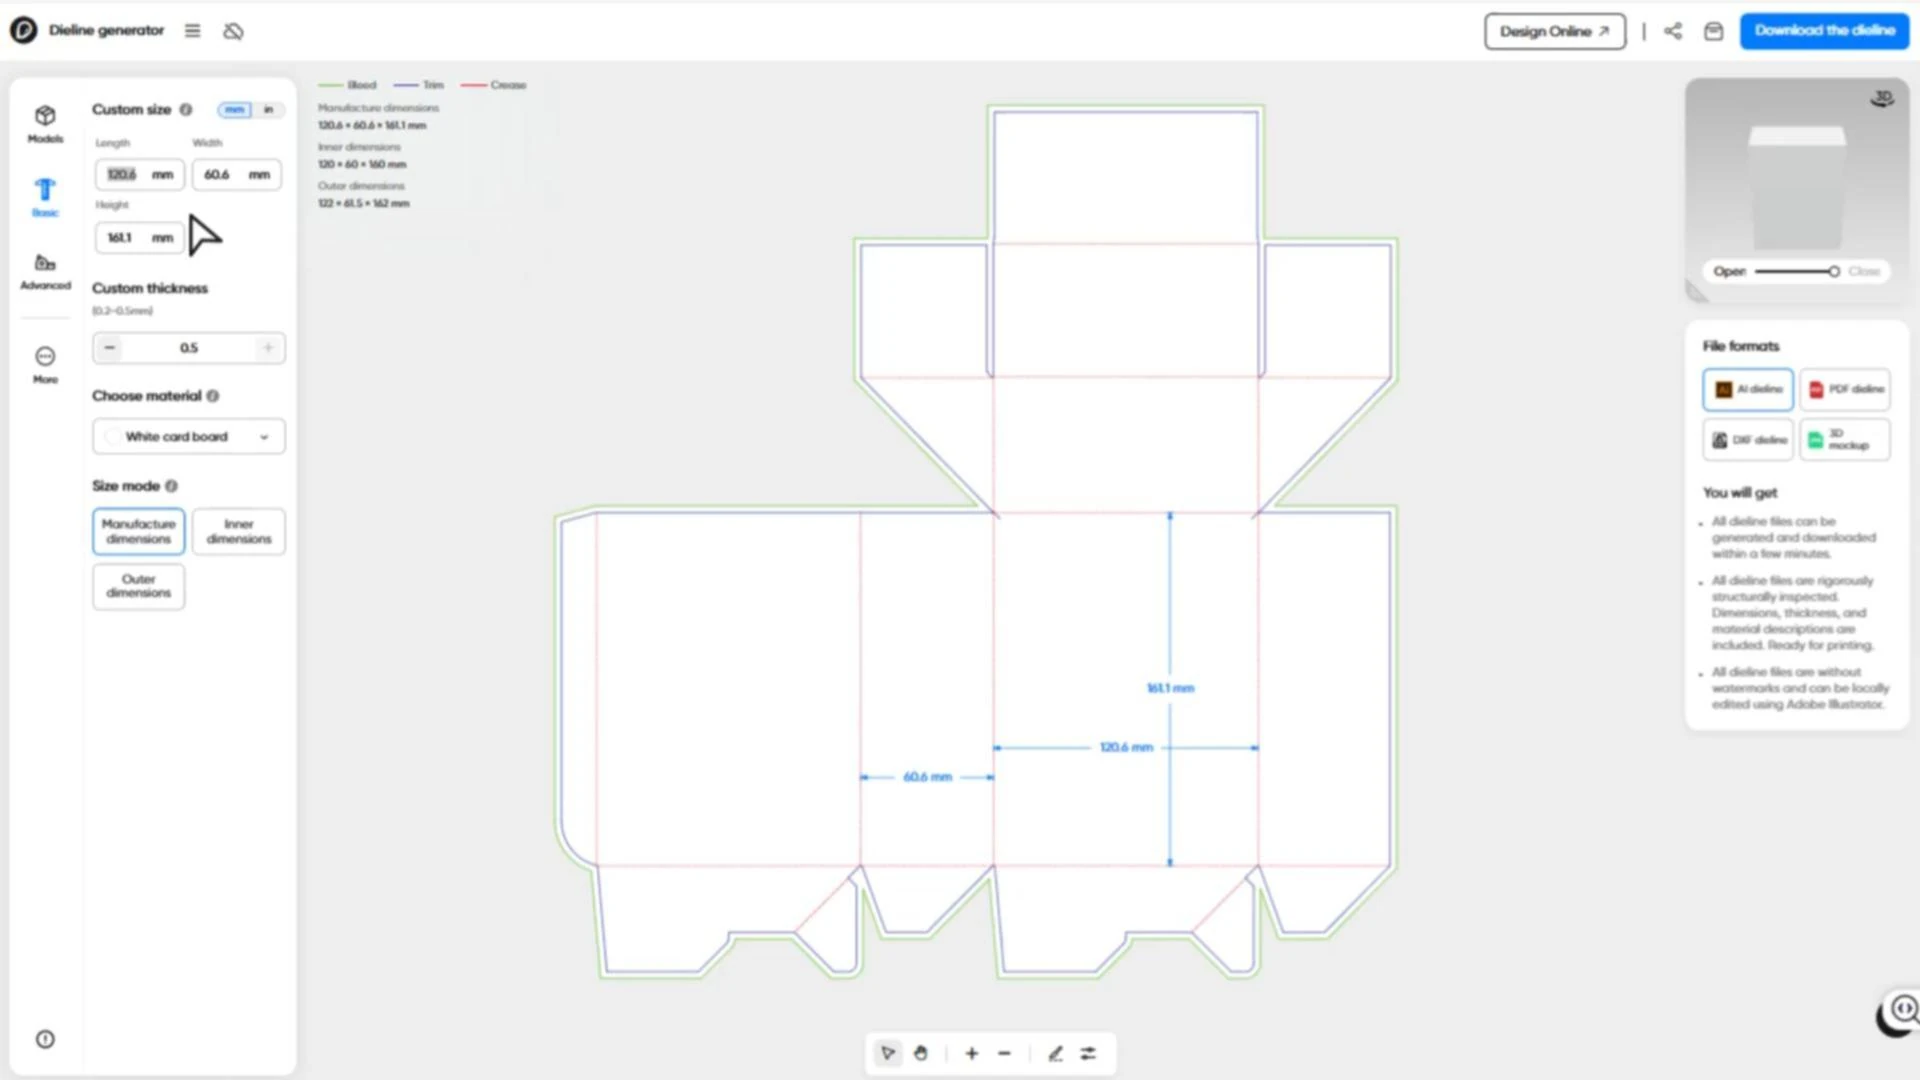Click the Download the dieline button
This screenshot has height=1080, width=1920.
[x=1824, y=31]
